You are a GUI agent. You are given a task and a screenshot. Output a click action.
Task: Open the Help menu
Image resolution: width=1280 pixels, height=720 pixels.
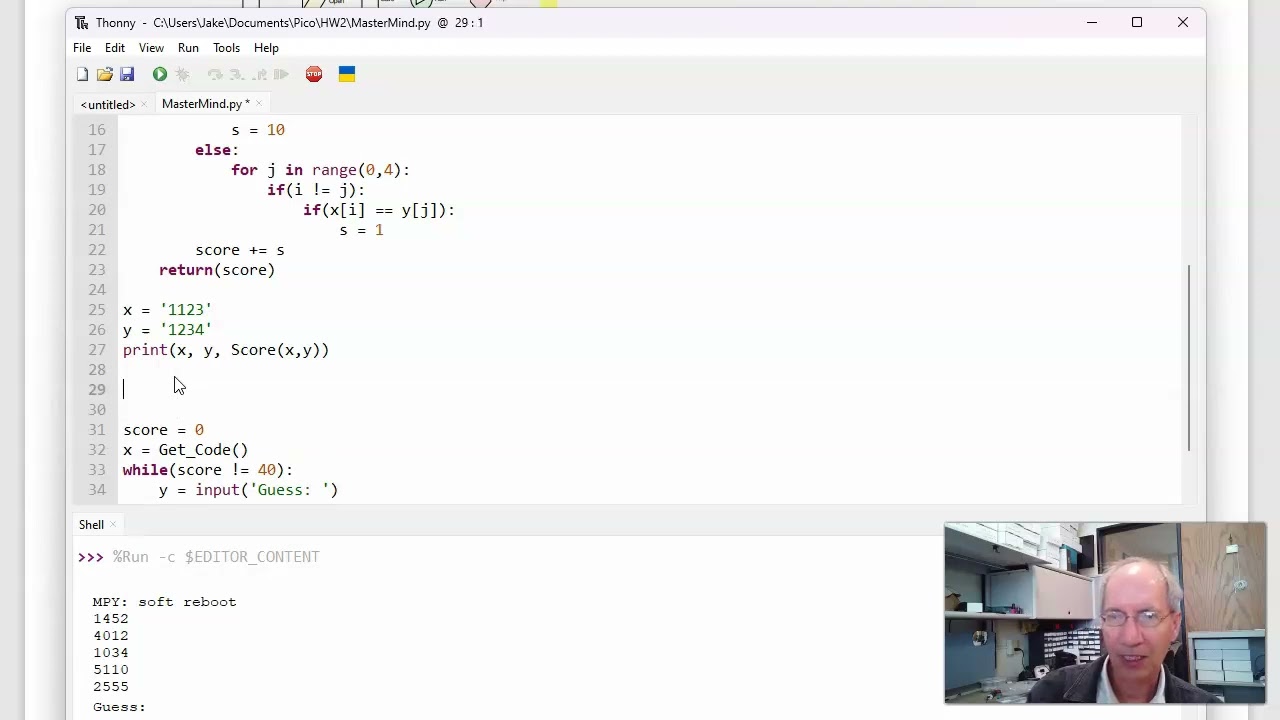pyautogui.click(x=266, y=48)
